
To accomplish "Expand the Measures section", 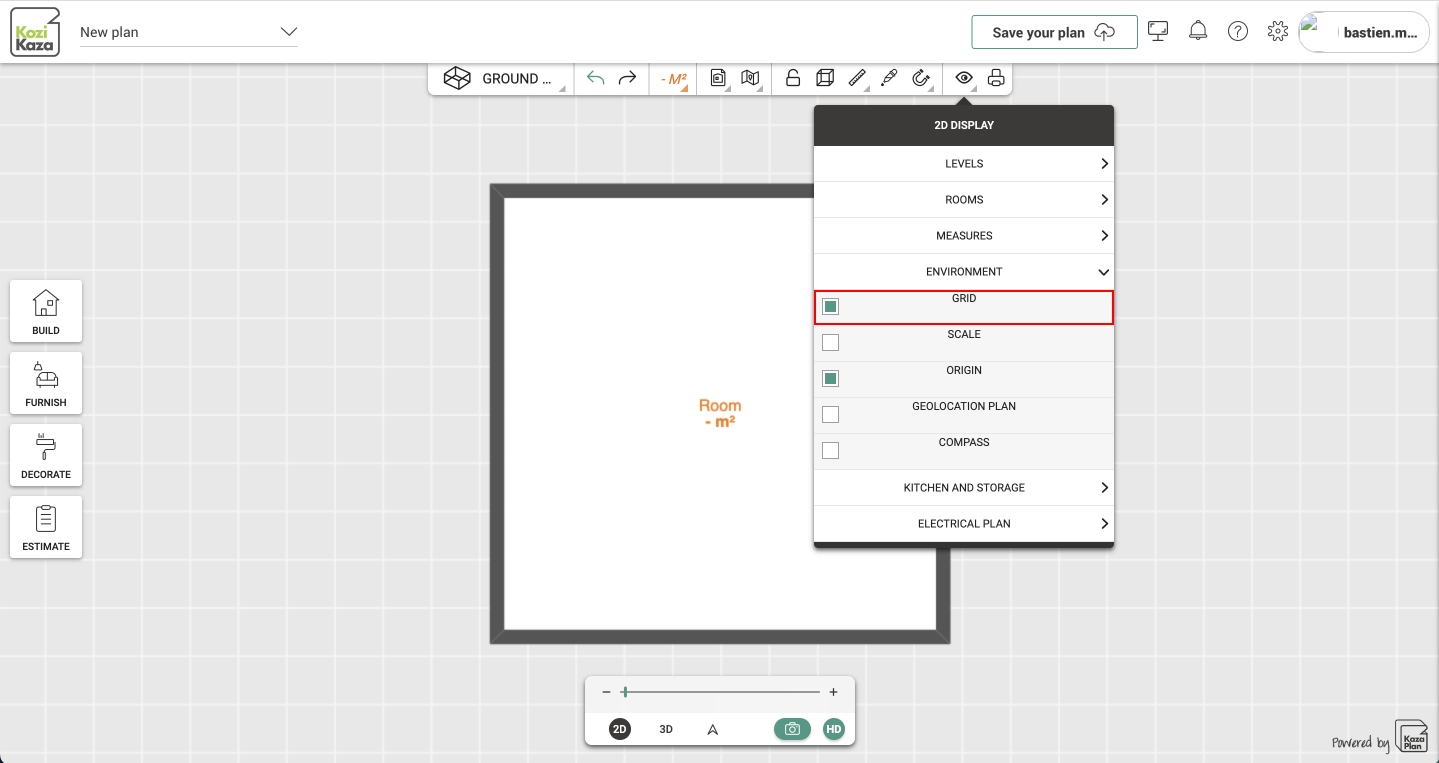I will point(964,235).
